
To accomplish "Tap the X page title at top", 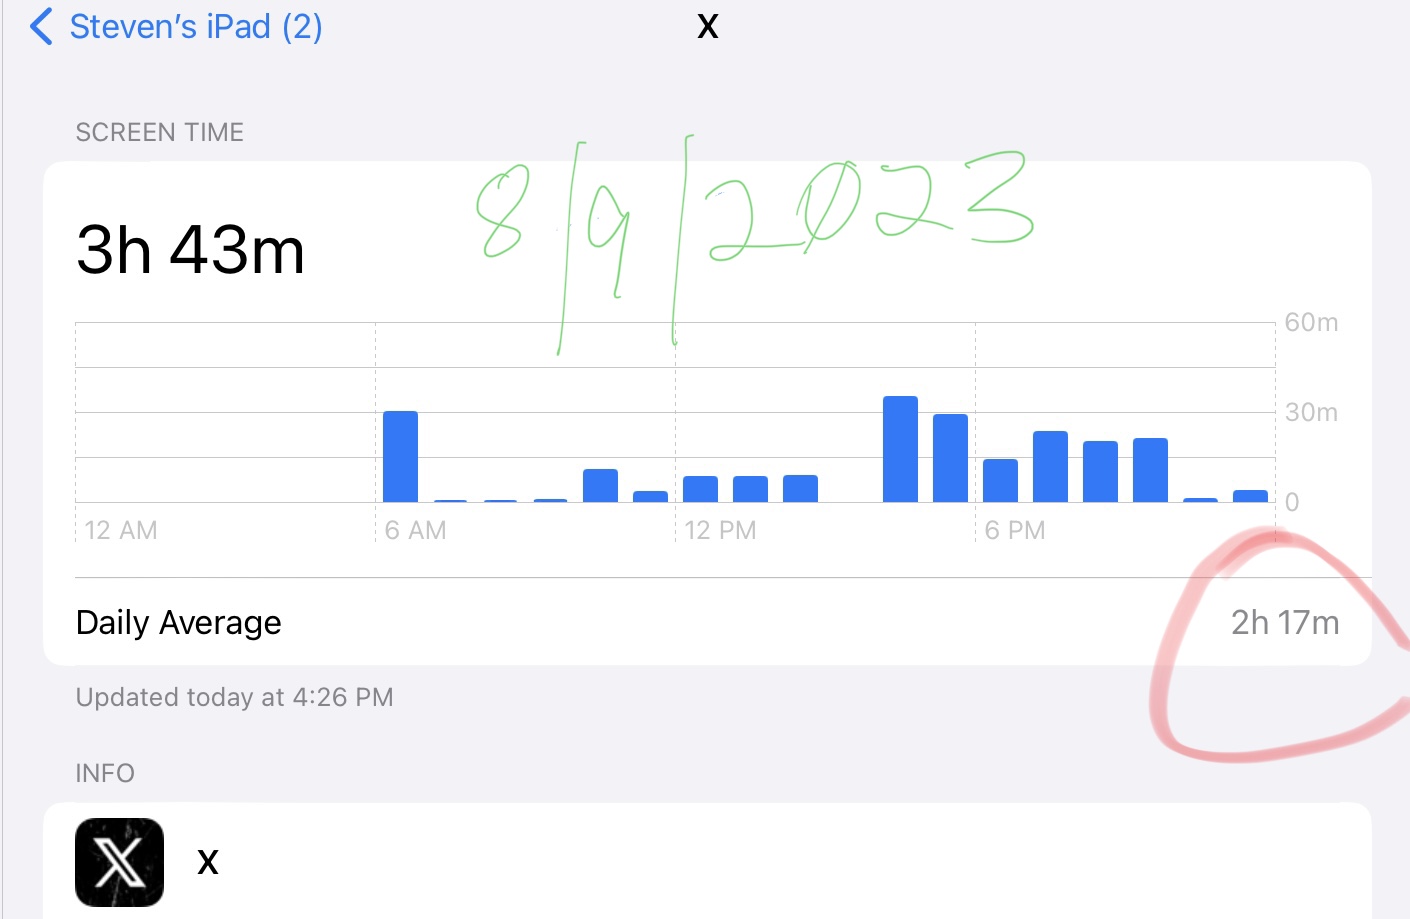I will coord(707,27).
